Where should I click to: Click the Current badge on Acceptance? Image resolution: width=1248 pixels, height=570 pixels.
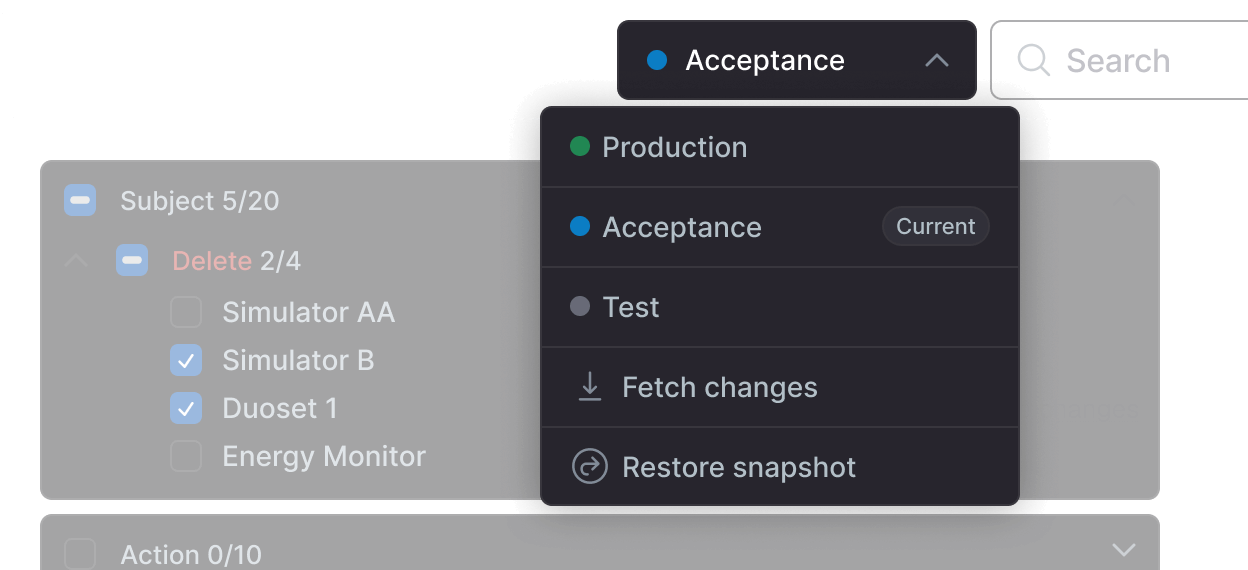(935, 227)
